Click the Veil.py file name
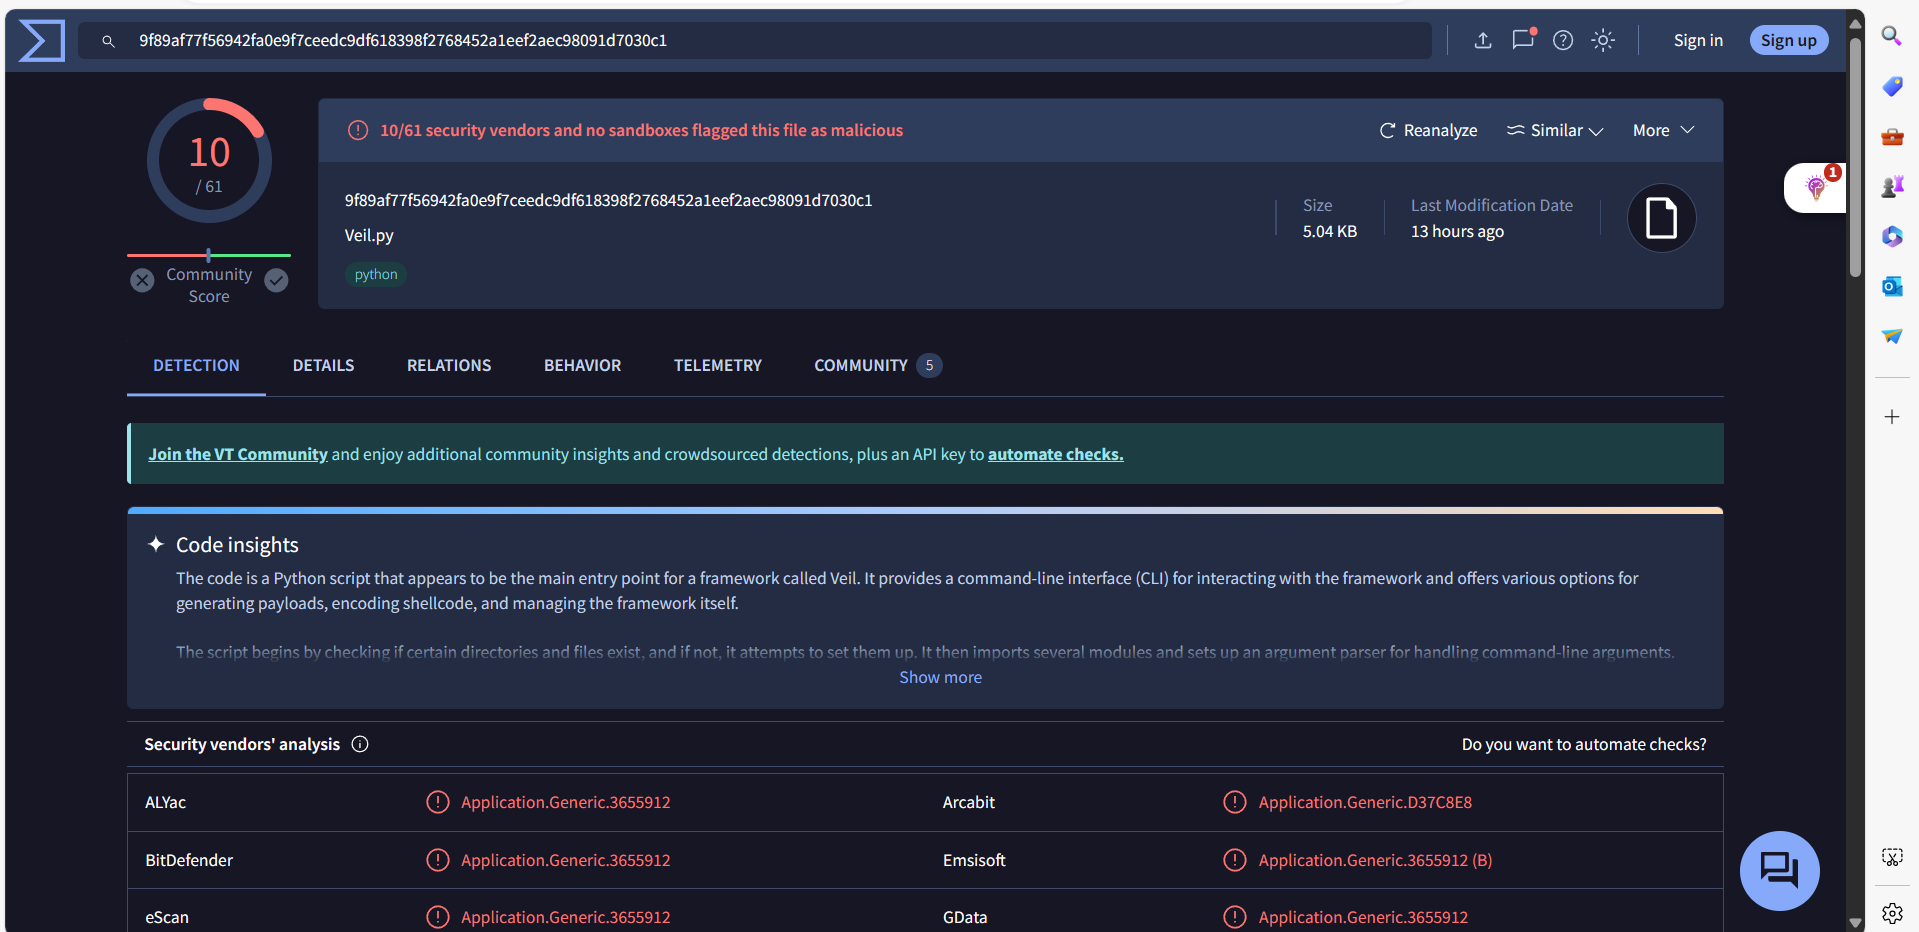The width and height of the screenshot is (1919, 932). pos(369,235)
